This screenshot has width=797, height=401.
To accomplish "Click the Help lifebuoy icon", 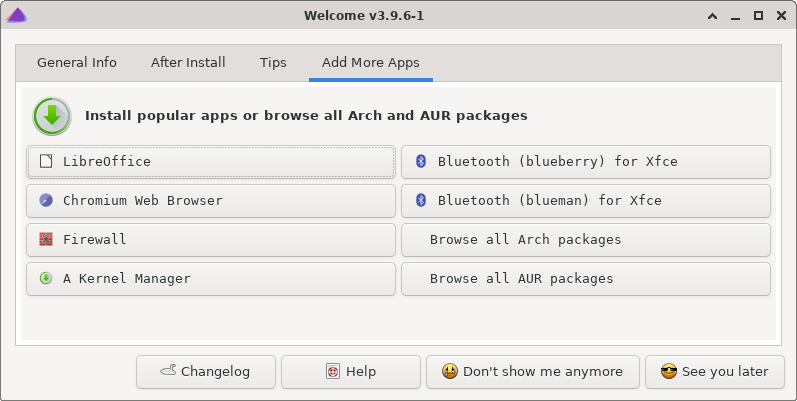I will 332,372.
